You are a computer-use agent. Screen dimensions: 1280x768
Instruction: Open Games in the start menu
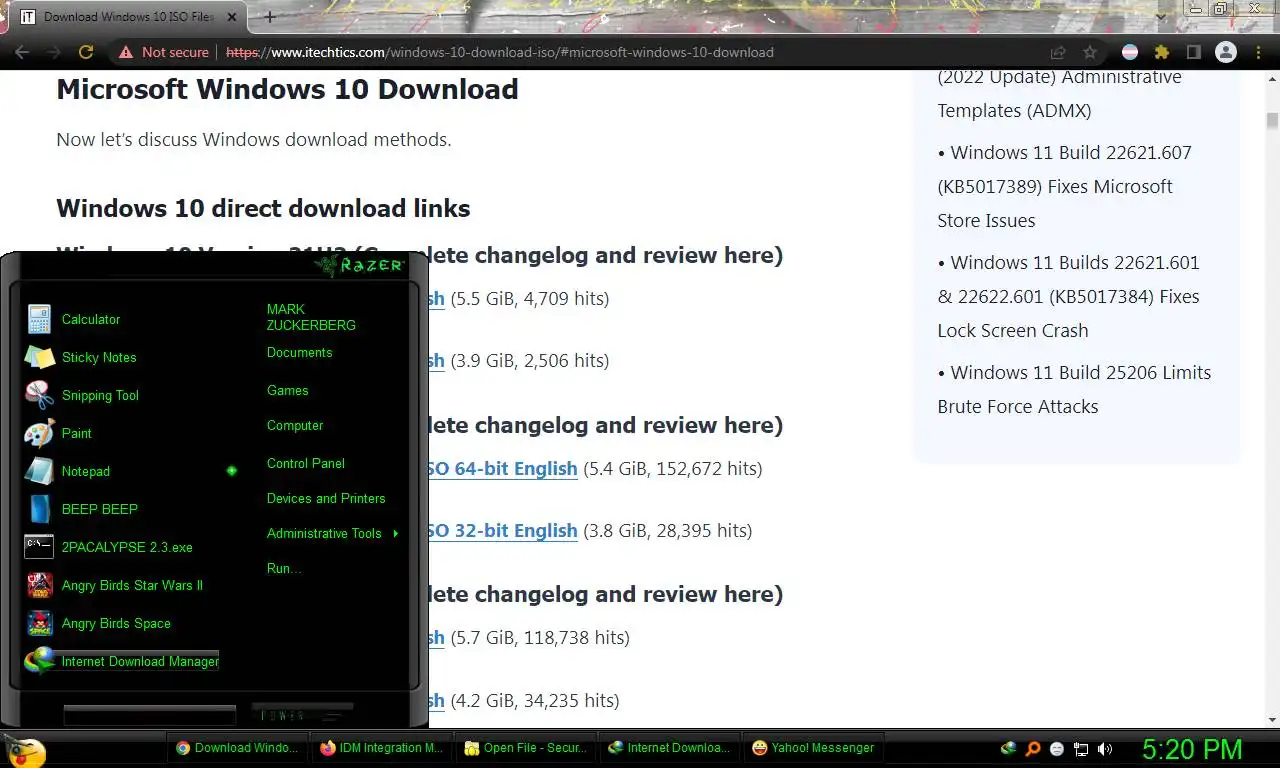287,390
